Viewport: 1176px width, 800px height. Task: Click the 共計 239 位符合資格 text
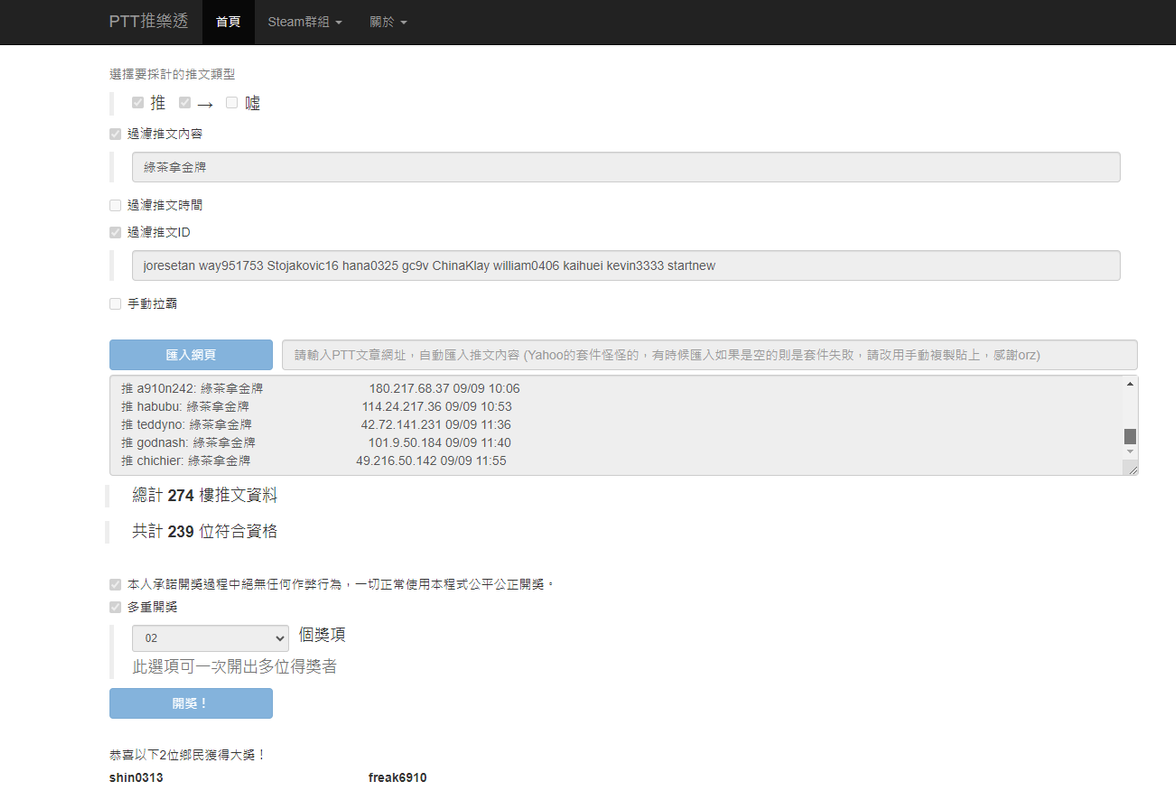[x=205, y=531]
